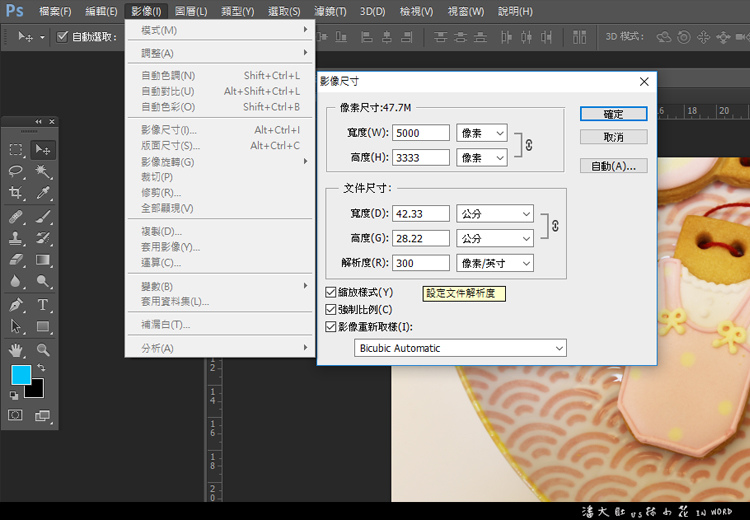Select the Rectangle shape tool
Viewport: 750px width, 520px height.
(43, 326)
